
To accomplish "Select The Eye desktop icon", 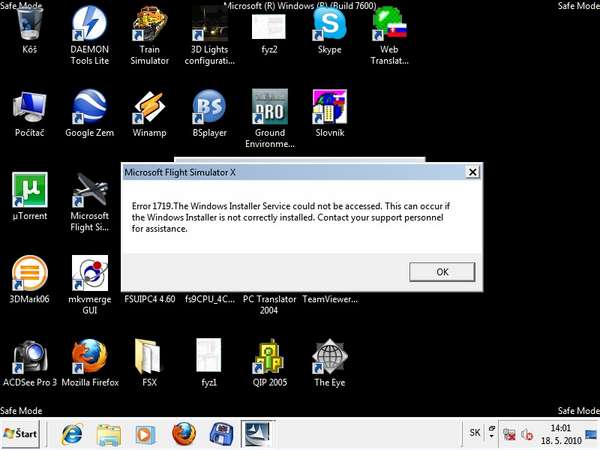I will point(329,356).
